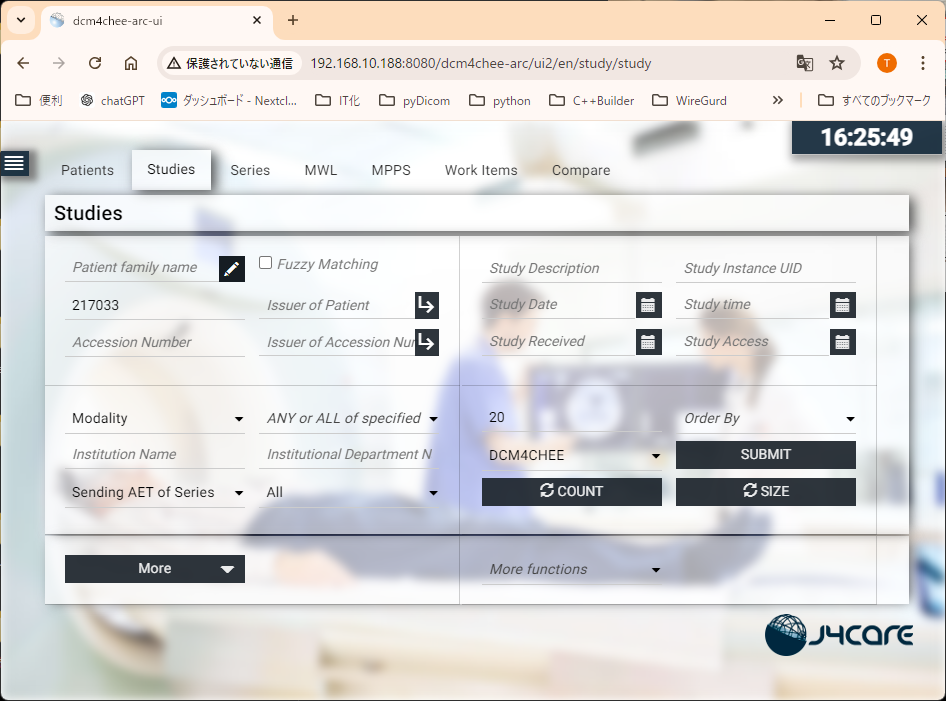The height and width of the screenshot is (701, 946).
Task: Click the COUNT button
Action: (572, 492)
